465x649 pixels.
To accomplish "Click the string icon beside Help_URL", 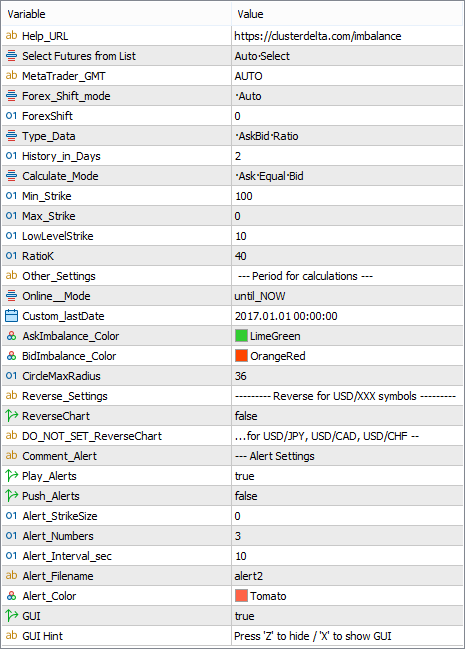I will click(x=11, y=36).
